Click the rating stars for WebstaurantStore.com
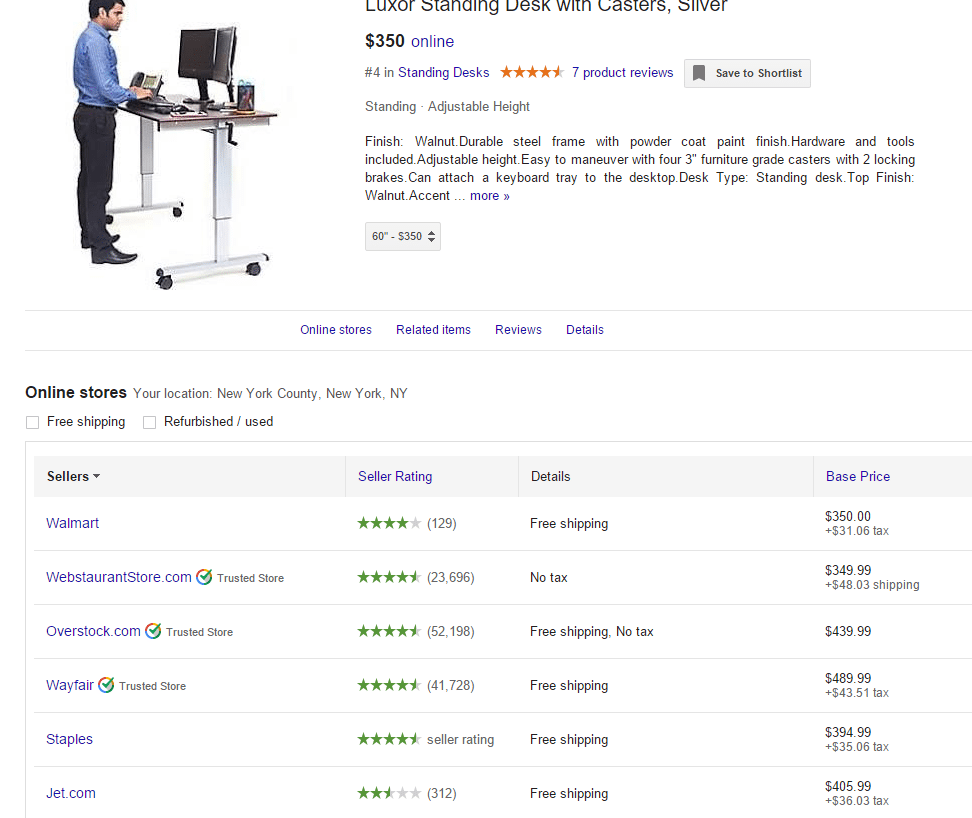This screenshot has height=818, width=972. [x=389, y=578]
